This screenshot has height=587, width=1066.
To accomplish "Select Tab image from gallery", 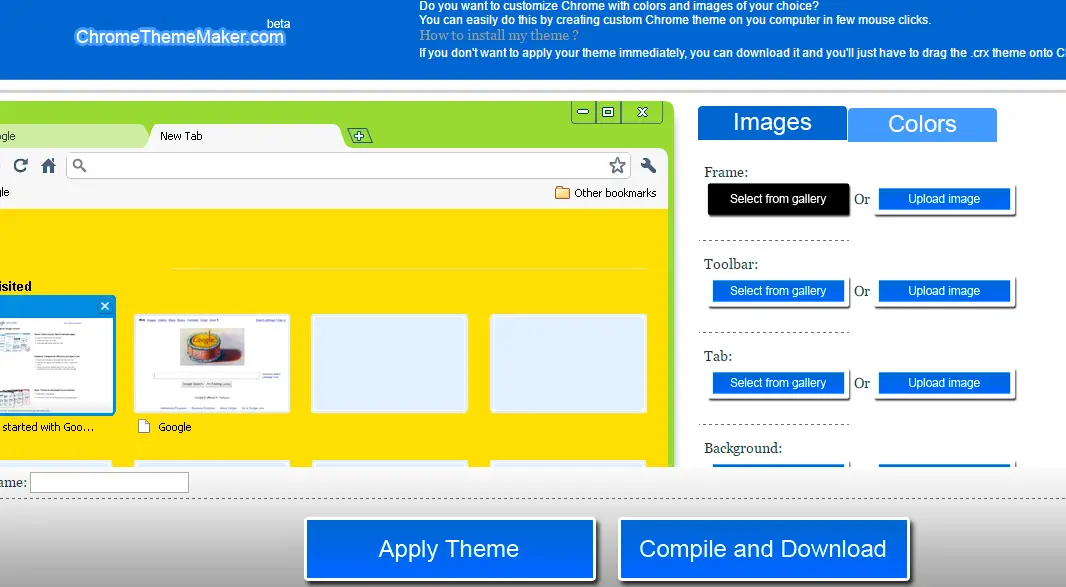I will [x=778, y=383].
